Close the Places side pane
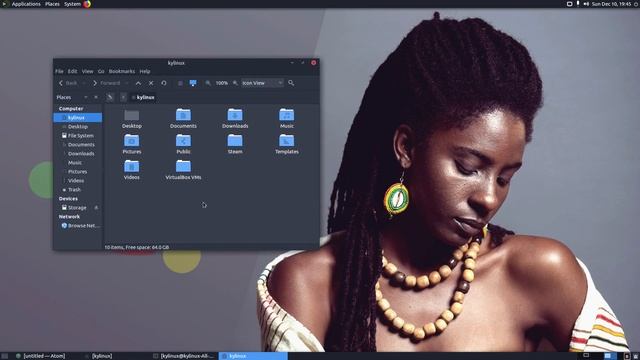Screen dimensions: 640x360 [x=96, y=97]
